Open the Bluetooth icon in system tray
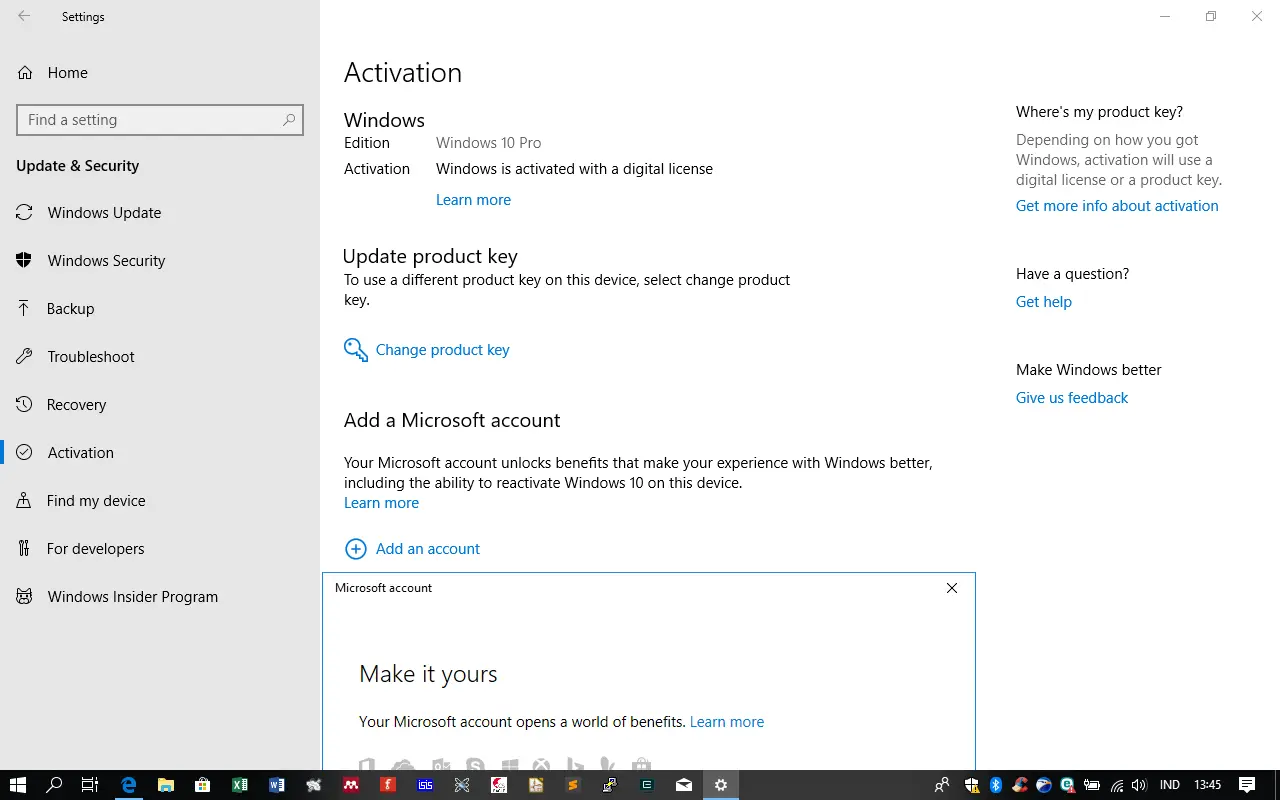 click(996, 785)
